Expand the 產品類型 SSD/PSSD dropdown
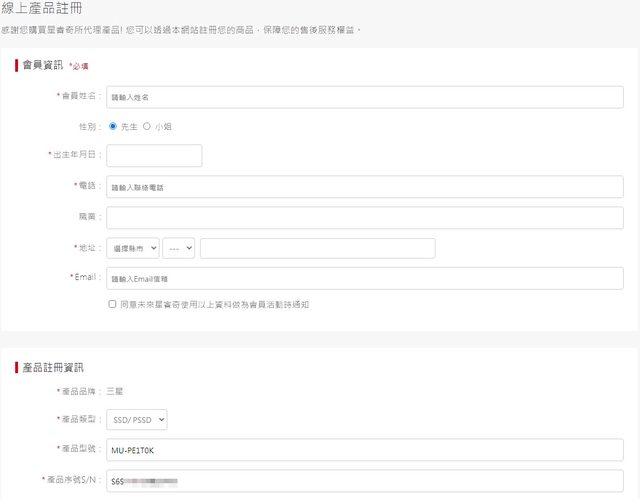This screenshot has width=640, height=499. pos(136,421)
